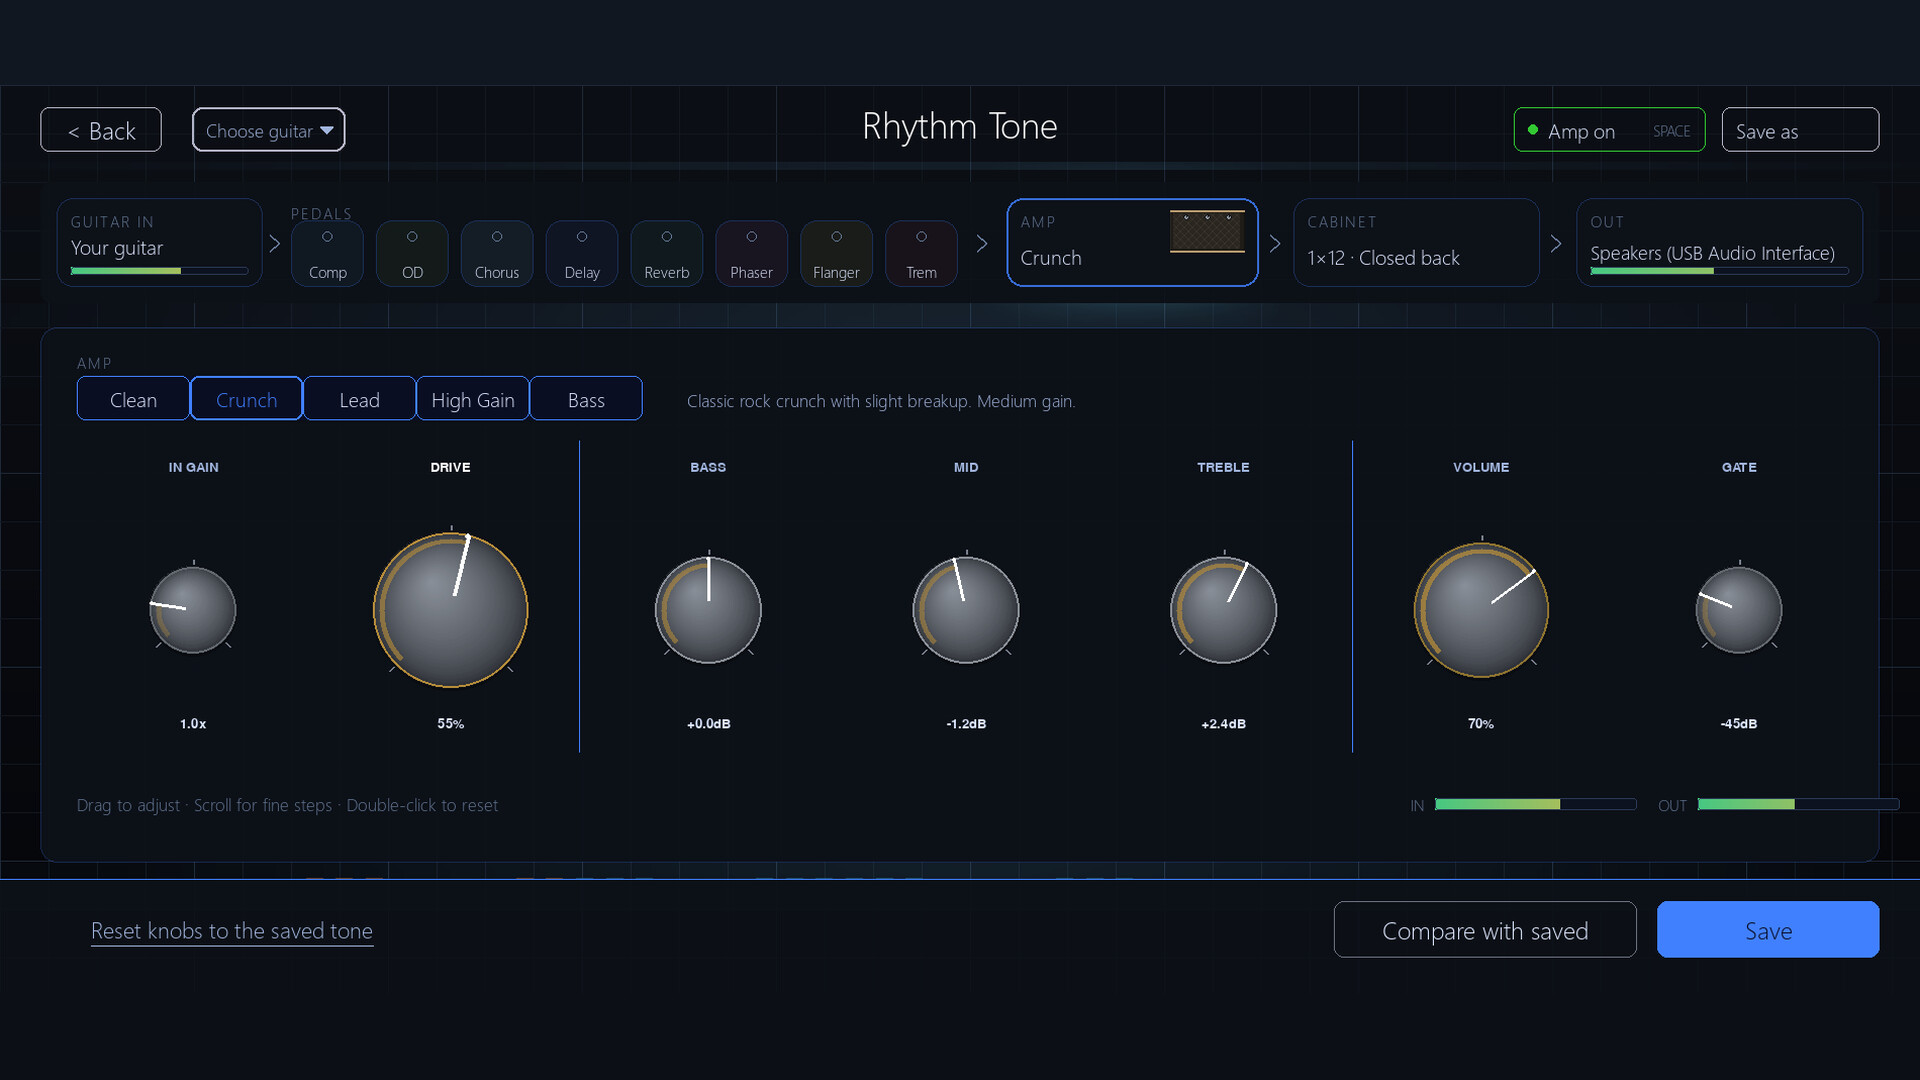Select the Crunch amp tab
The image size is (1920, 1080).
(246, 399)
